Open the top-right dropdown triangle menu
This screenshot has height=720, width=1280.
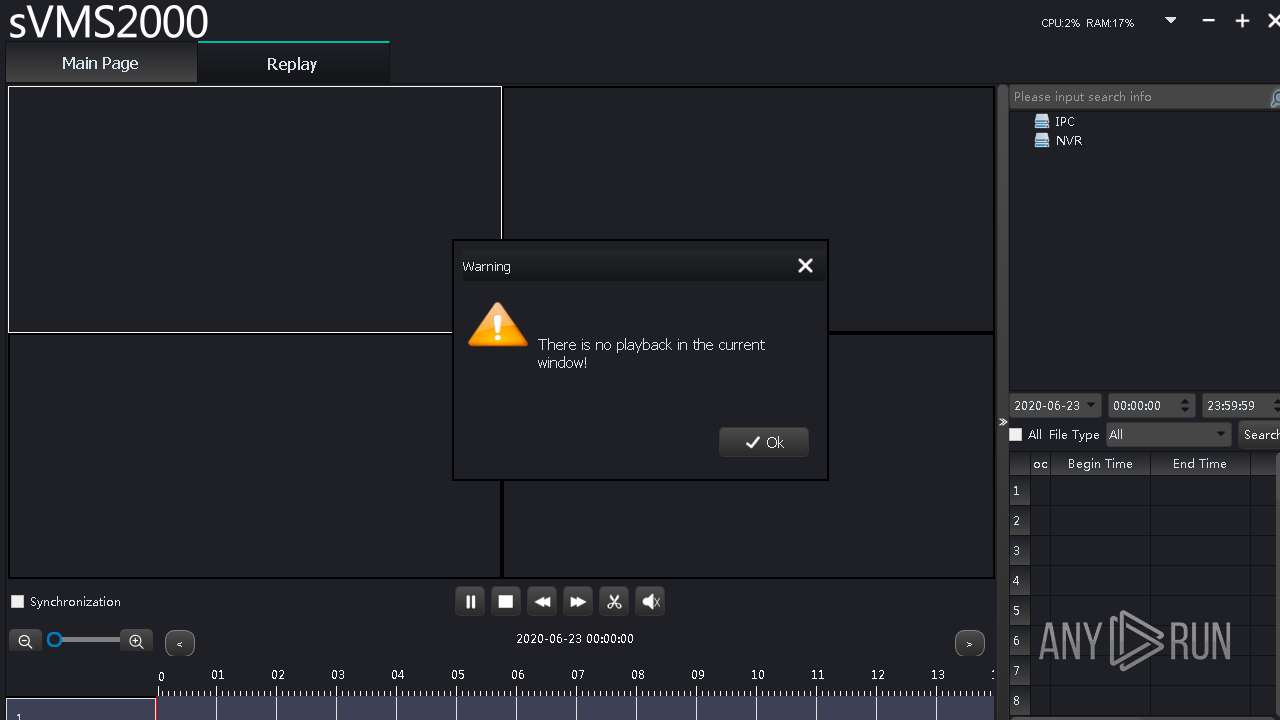(1171, 20)
